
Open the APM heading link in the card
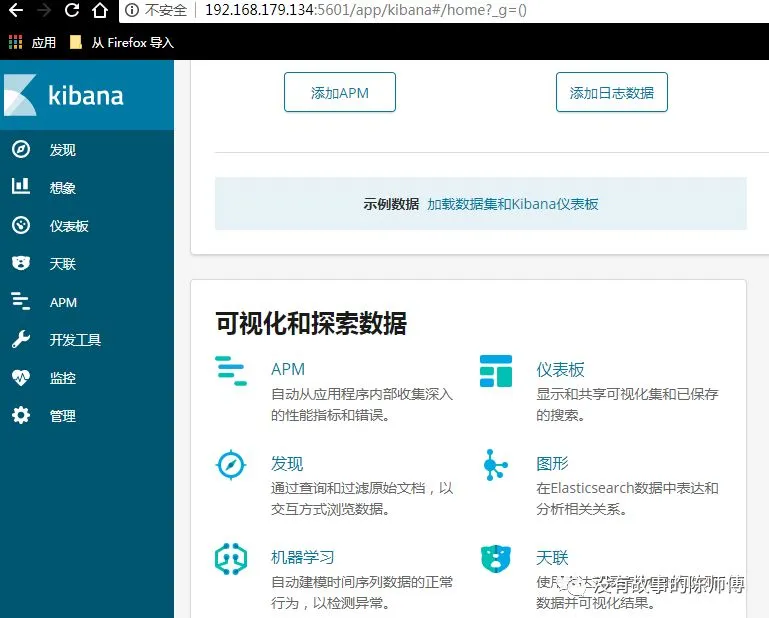(288, 369)
